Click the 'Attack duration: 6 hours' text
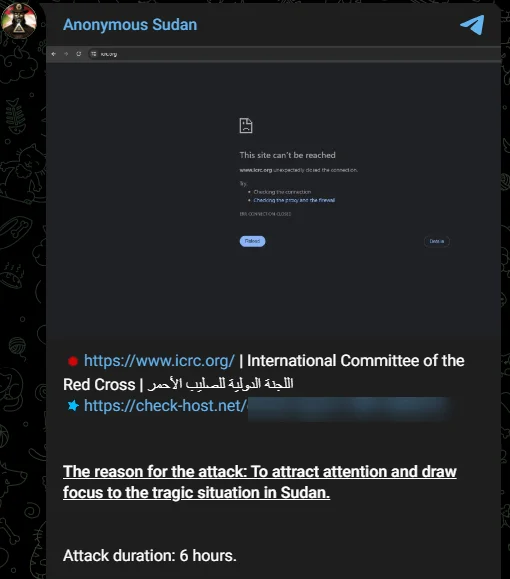This screenshot has height=579, width=510. [x=150, y=555]
